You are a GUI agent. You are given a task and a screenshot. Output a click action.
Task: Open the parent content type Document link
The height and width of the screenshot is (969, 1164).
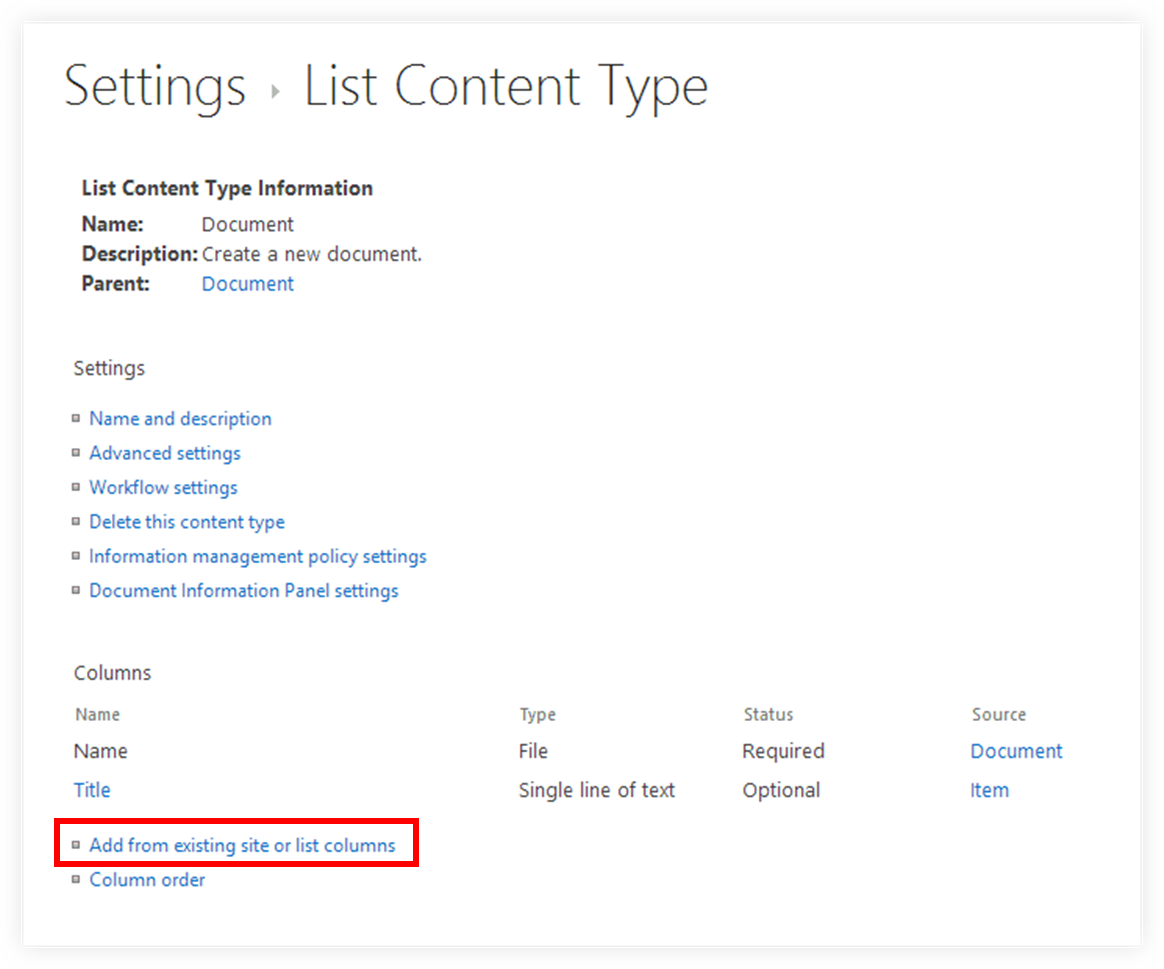(247, 284)
